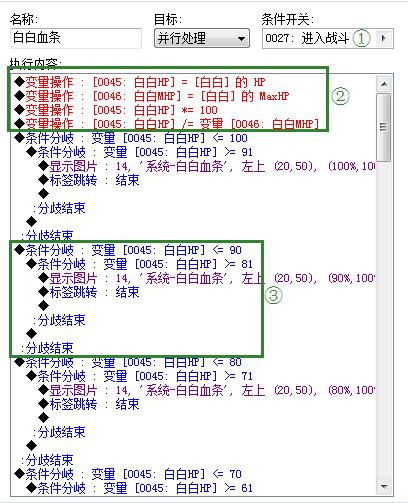Select line 变量操作 [0046: 白白MHP] = [白白] 的 MaxHP
This screenshot has height=503, width=408.
click(152, 96)
